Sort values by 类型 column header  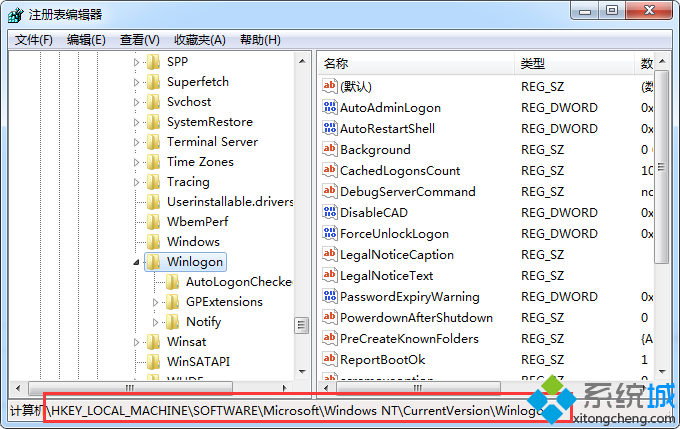click(x=574, y=64)
